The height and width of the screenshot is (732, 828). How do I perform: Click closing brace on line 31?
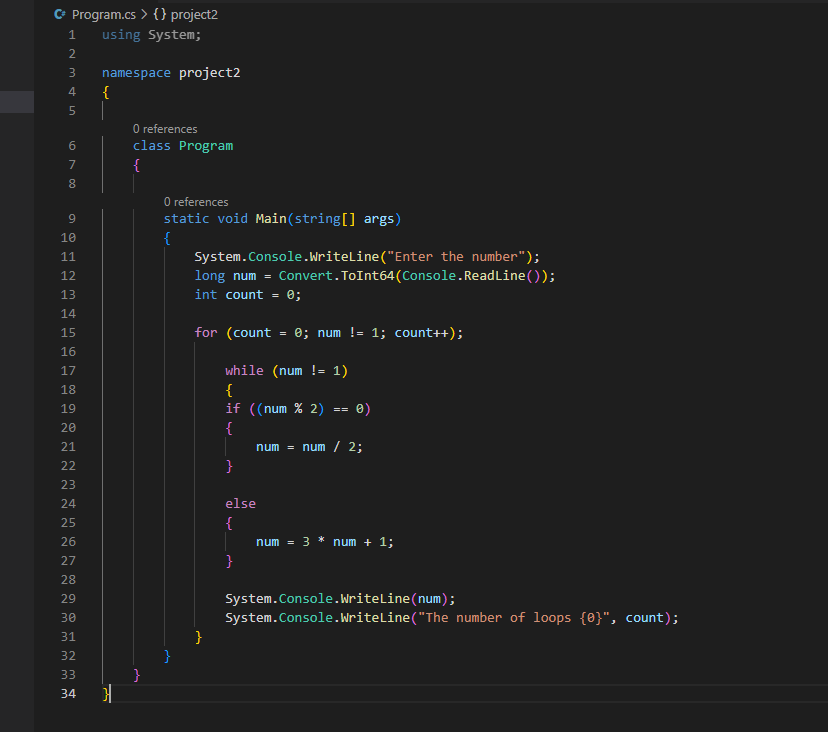pos(199,637)
